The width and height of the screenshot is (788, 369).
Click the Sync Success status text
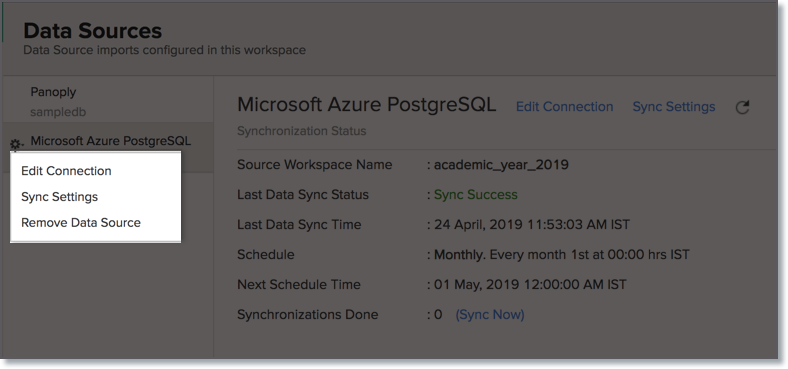coord(475,195)
